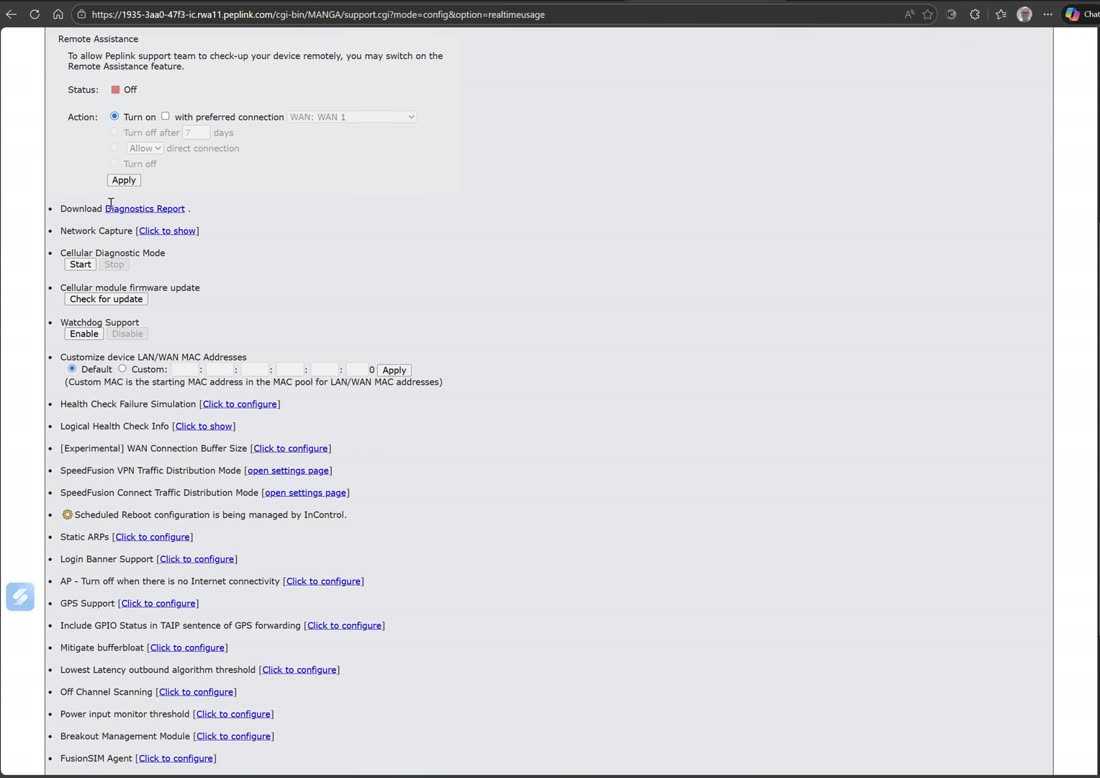Image resolution: width=1100 pixels, height=778 pixels.
Task: Open the browser Extensions puzzle icon
Action: click(x=975, y=14)
